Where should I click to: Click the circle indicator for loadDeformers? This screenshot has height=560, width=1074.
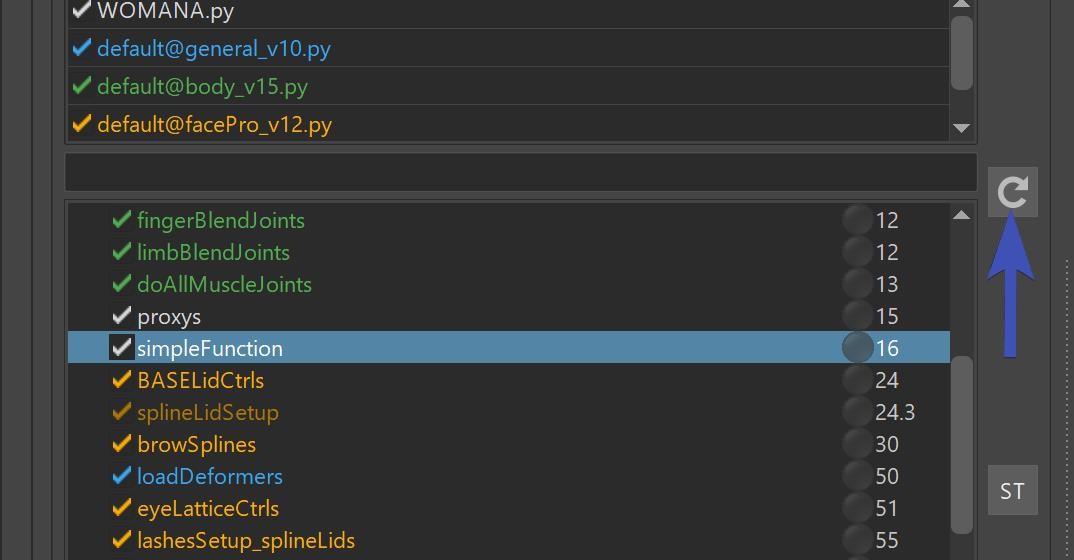tap(858, 476)
